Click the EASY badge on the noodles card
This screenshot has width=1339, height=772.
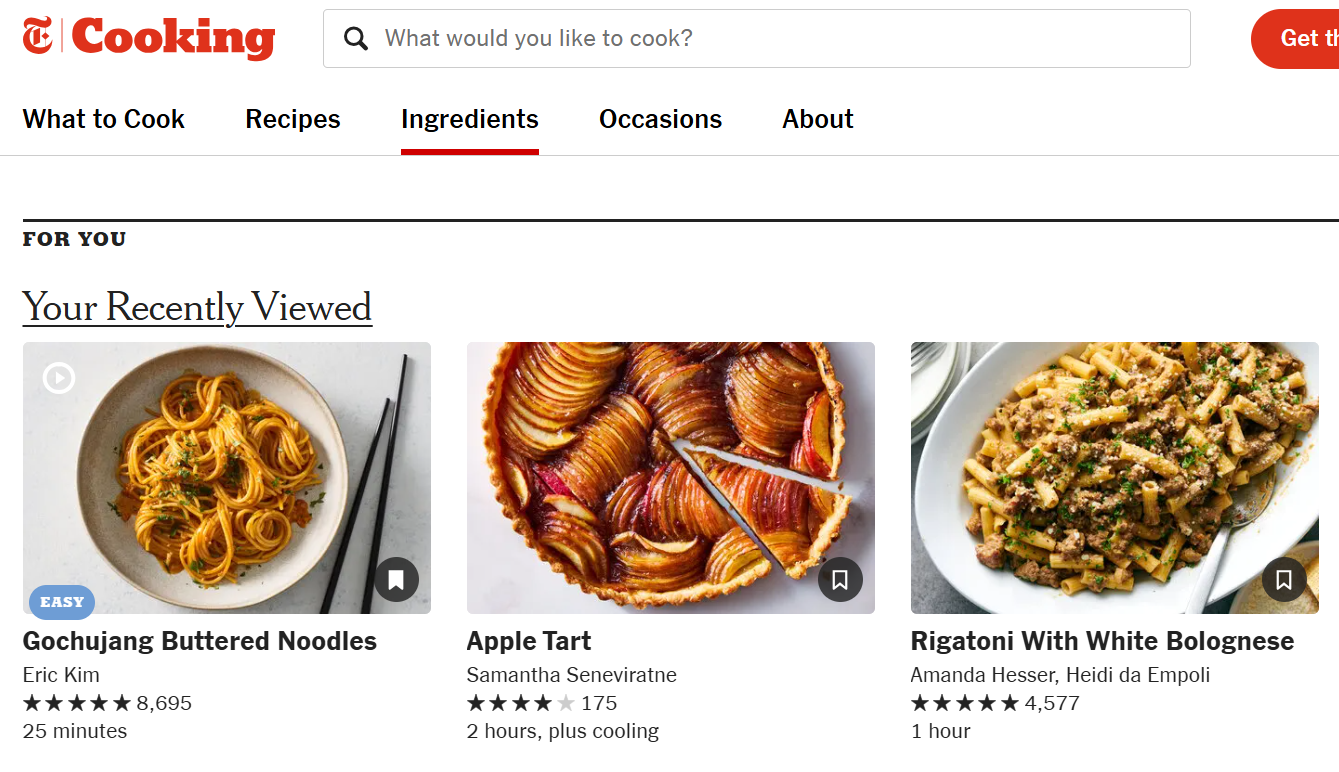61,602
